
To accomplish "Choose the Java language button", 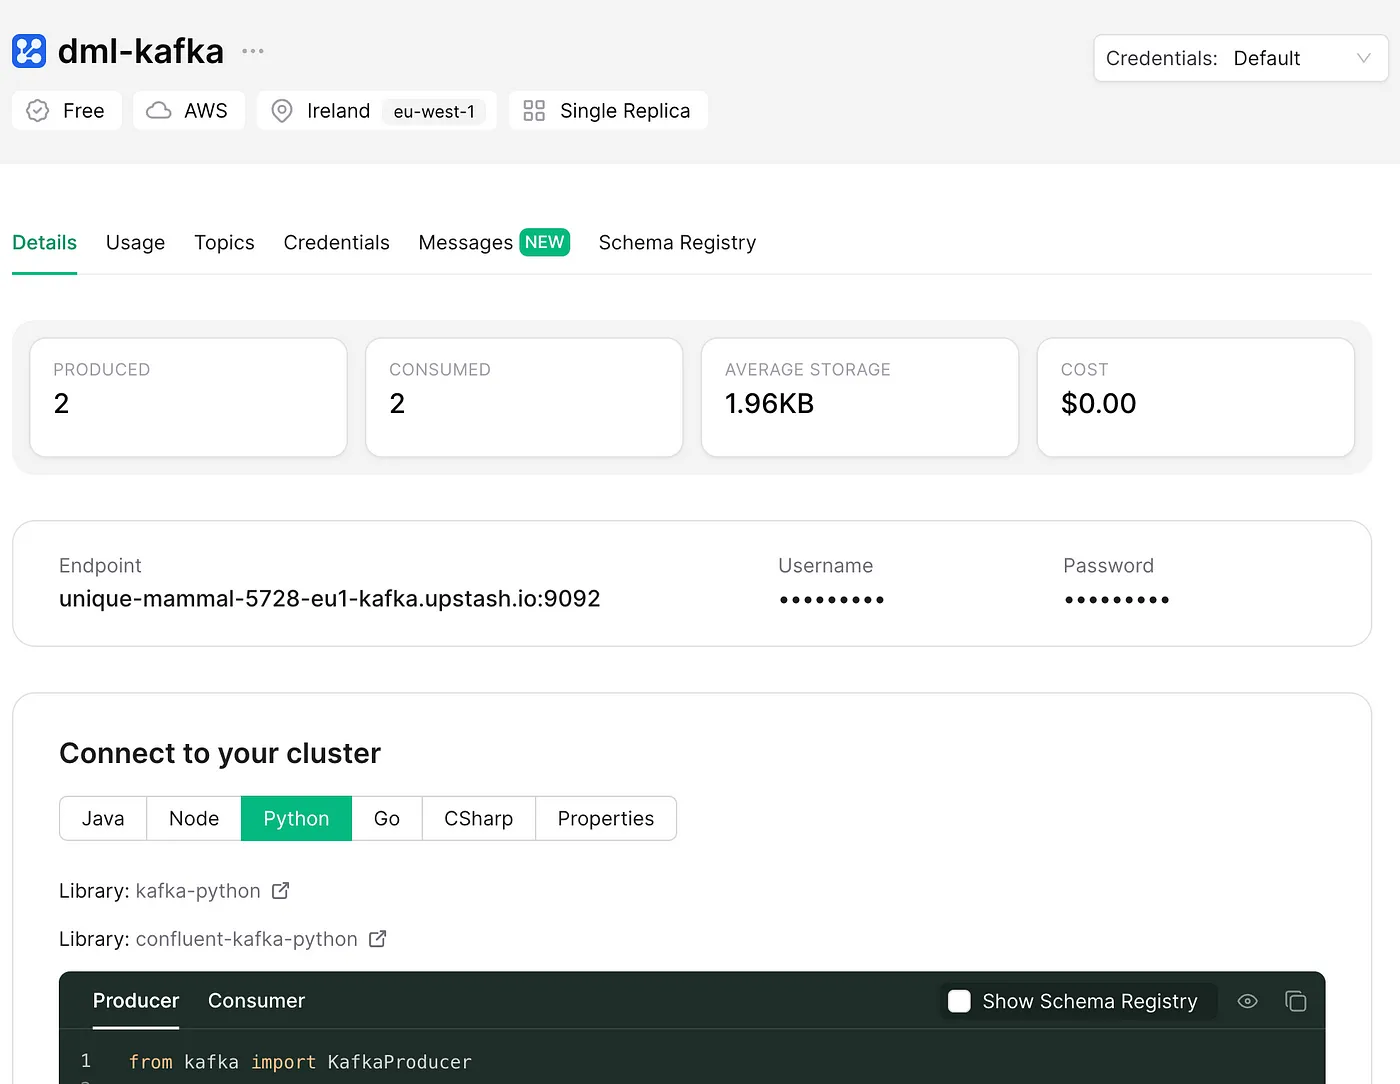I will 103,818.
